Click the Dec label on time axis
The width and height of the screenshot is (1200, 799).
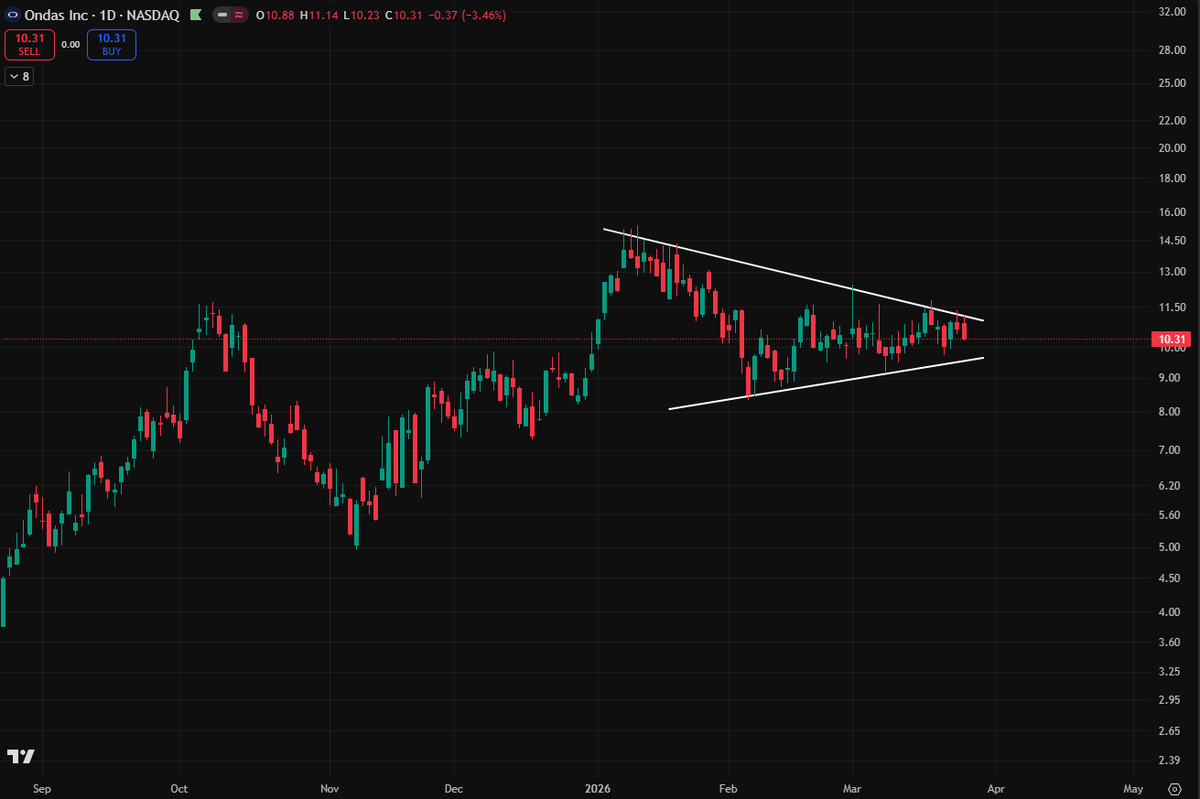coord(453,788)
